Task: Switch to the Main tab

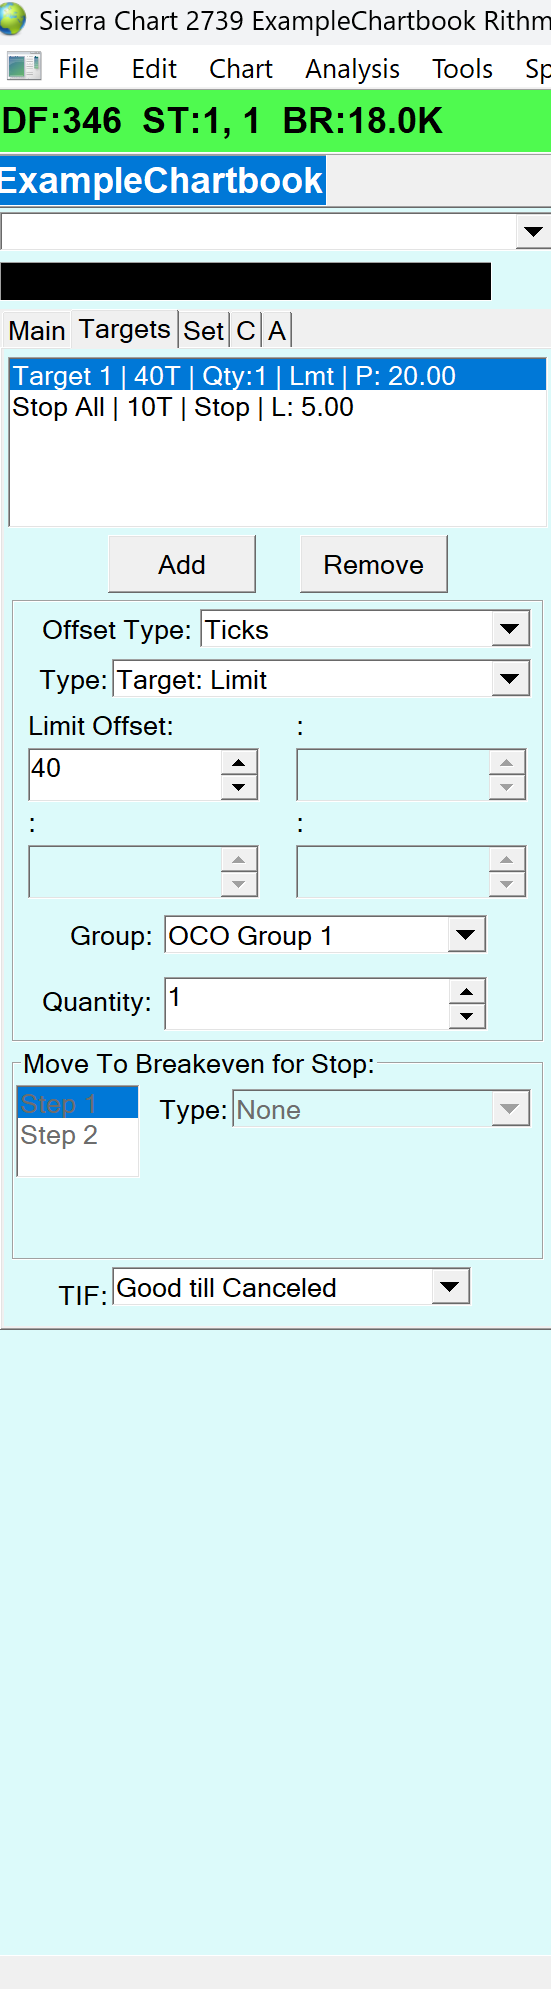Action: pos(37,330)
